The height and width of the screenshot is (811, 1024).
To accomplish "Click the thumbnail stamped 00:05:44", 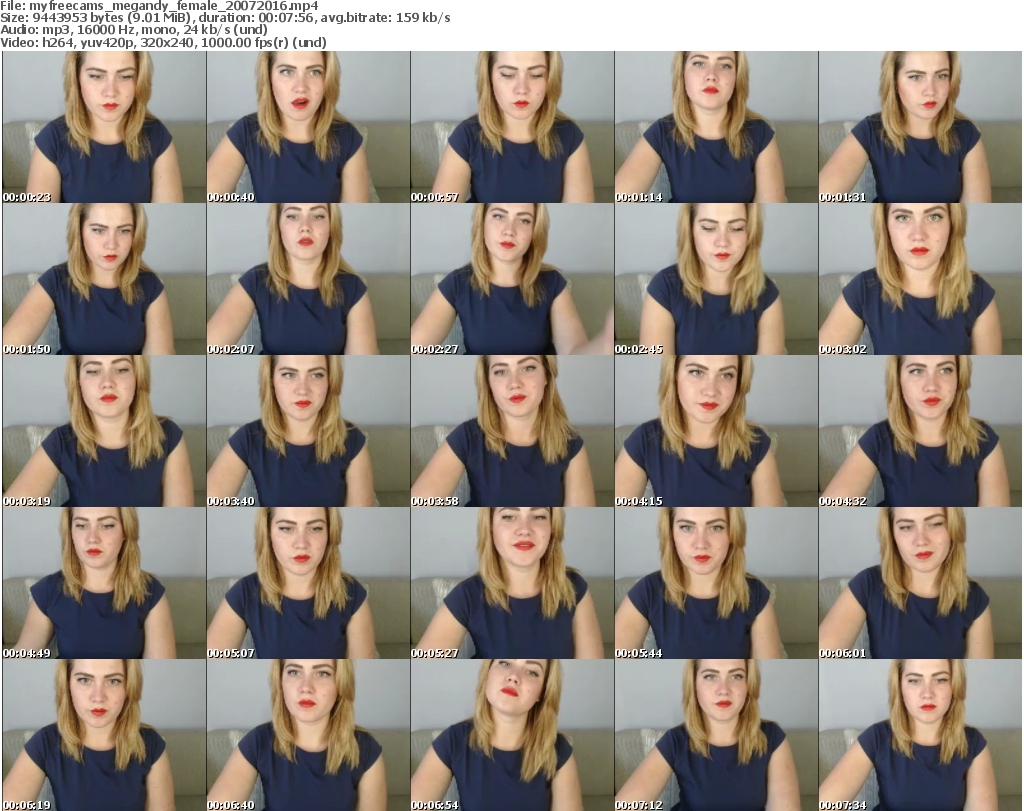I will [716, 583].
